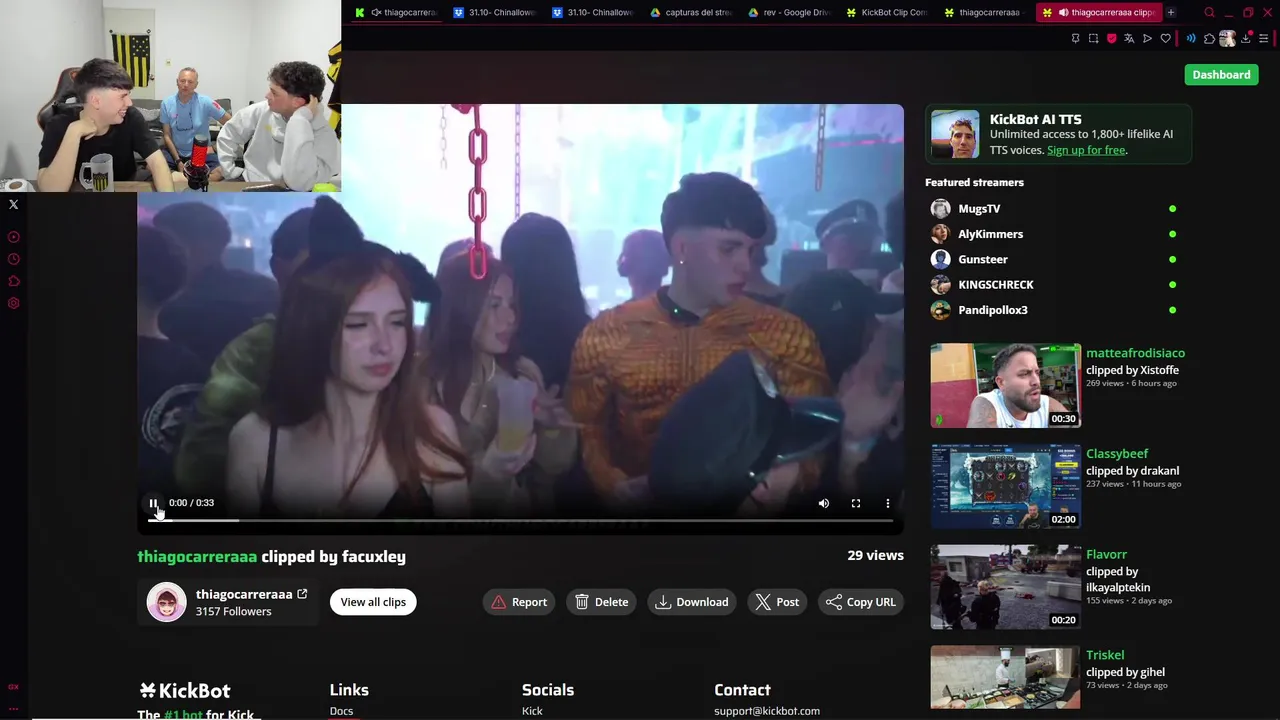
Task: Click the blue sound waves icon
Action: [1190, 38]
